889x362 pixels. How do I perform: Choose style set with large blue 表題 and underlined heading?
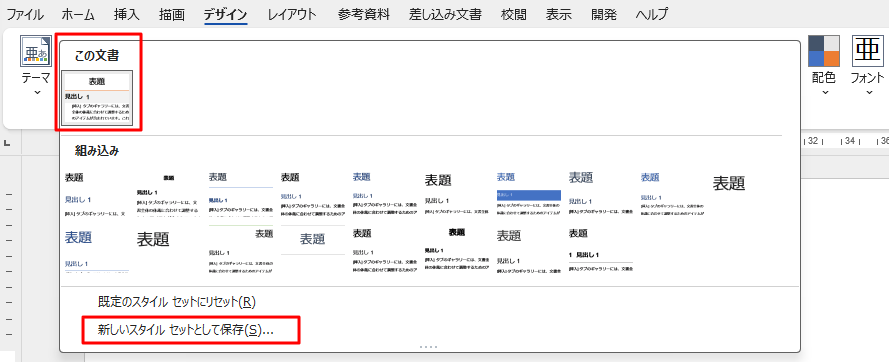pos(96,250)
